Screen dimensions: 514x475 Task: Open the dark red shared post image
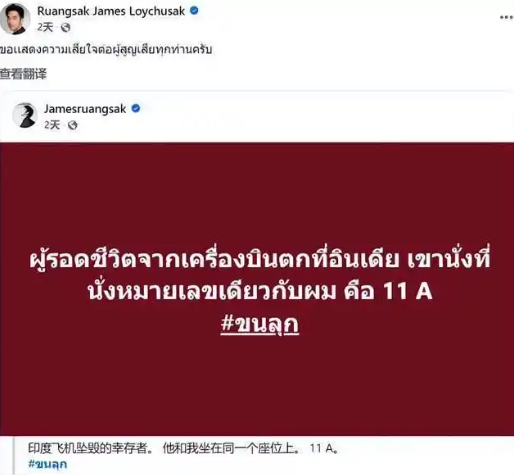[257, 289]
